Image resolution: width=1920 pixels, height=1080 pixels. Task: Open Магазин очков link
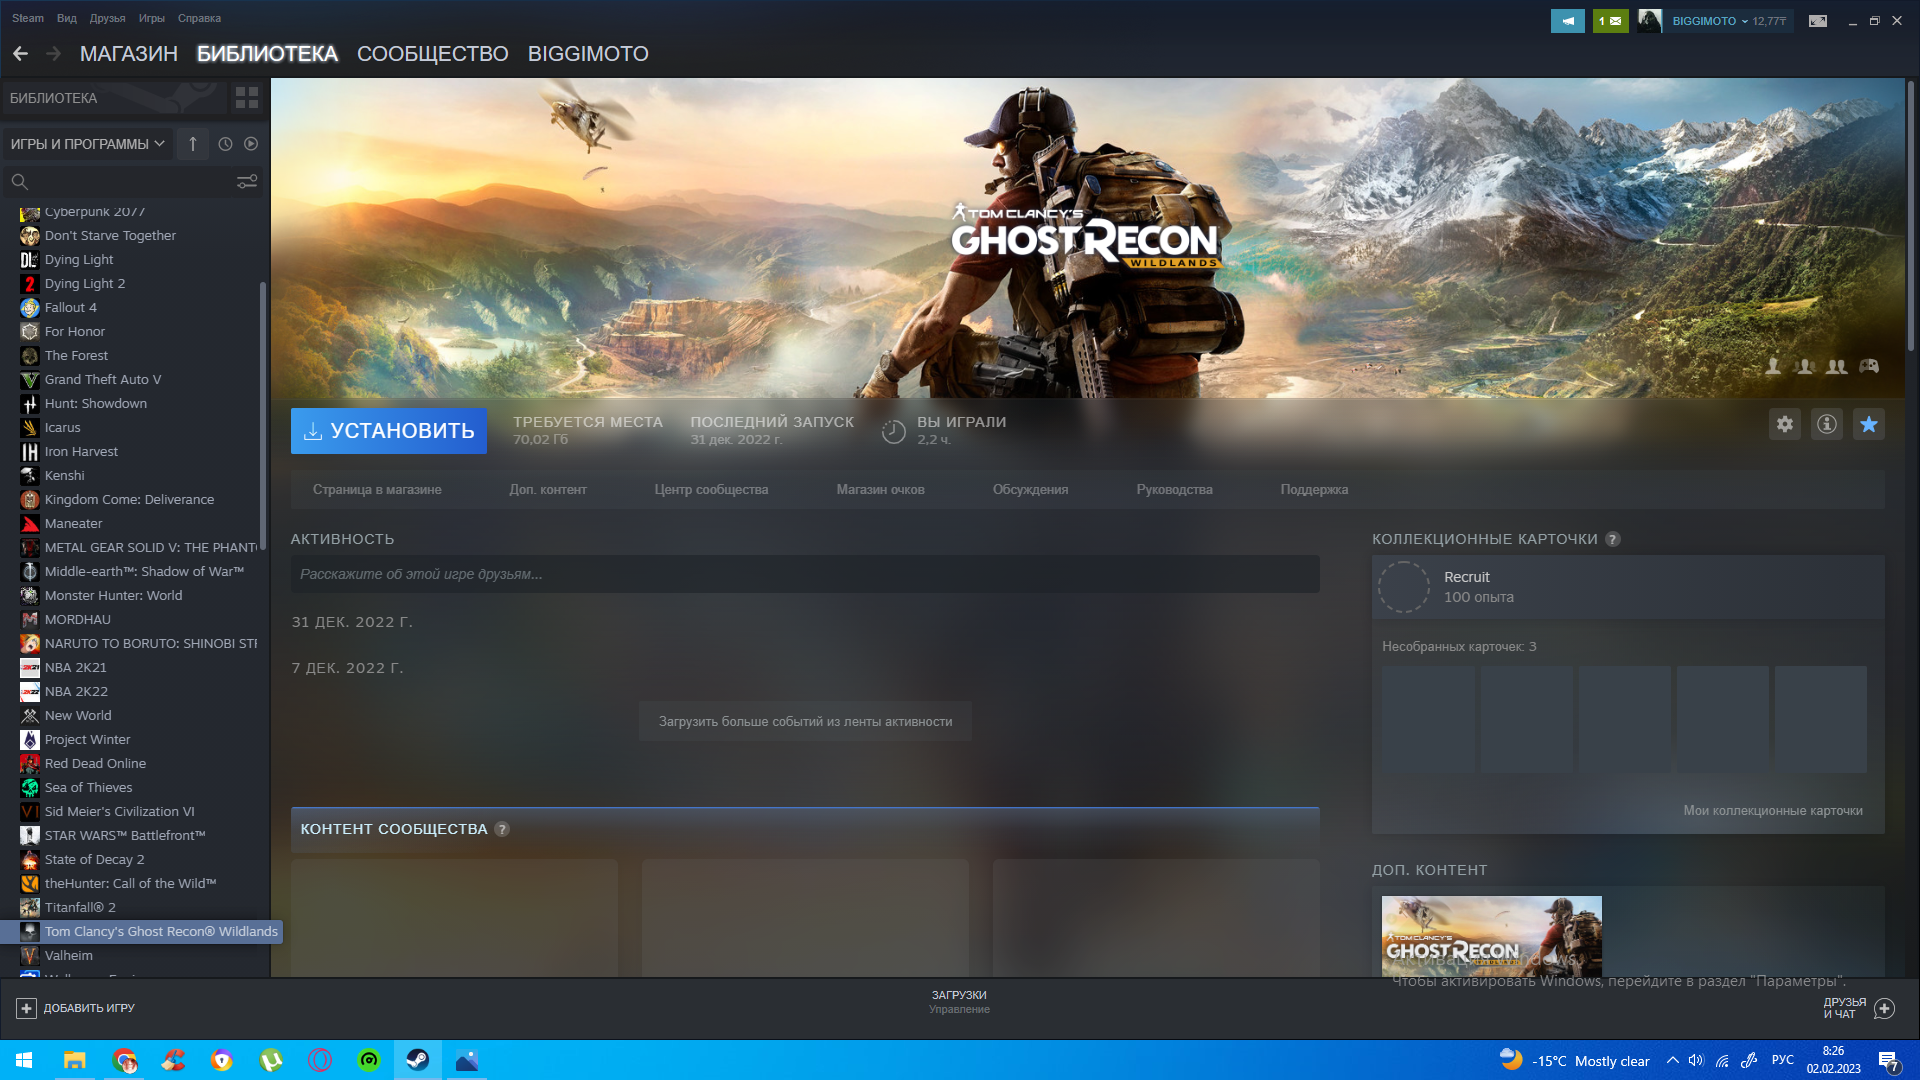point(881,490)
